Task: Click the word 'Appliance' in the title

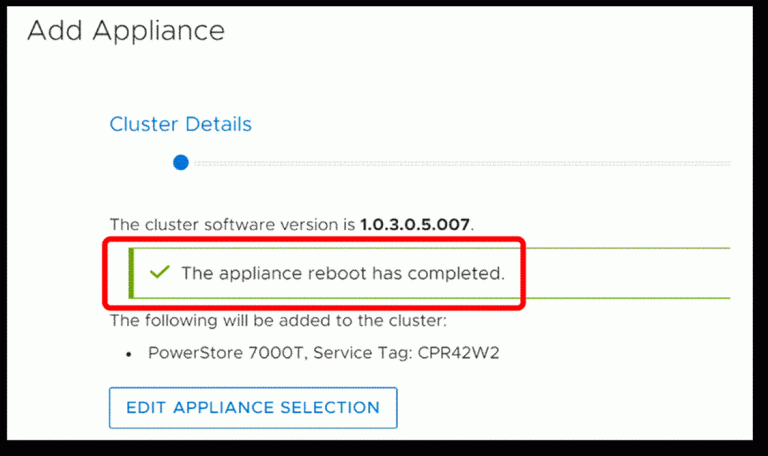Action: (159, 32)
